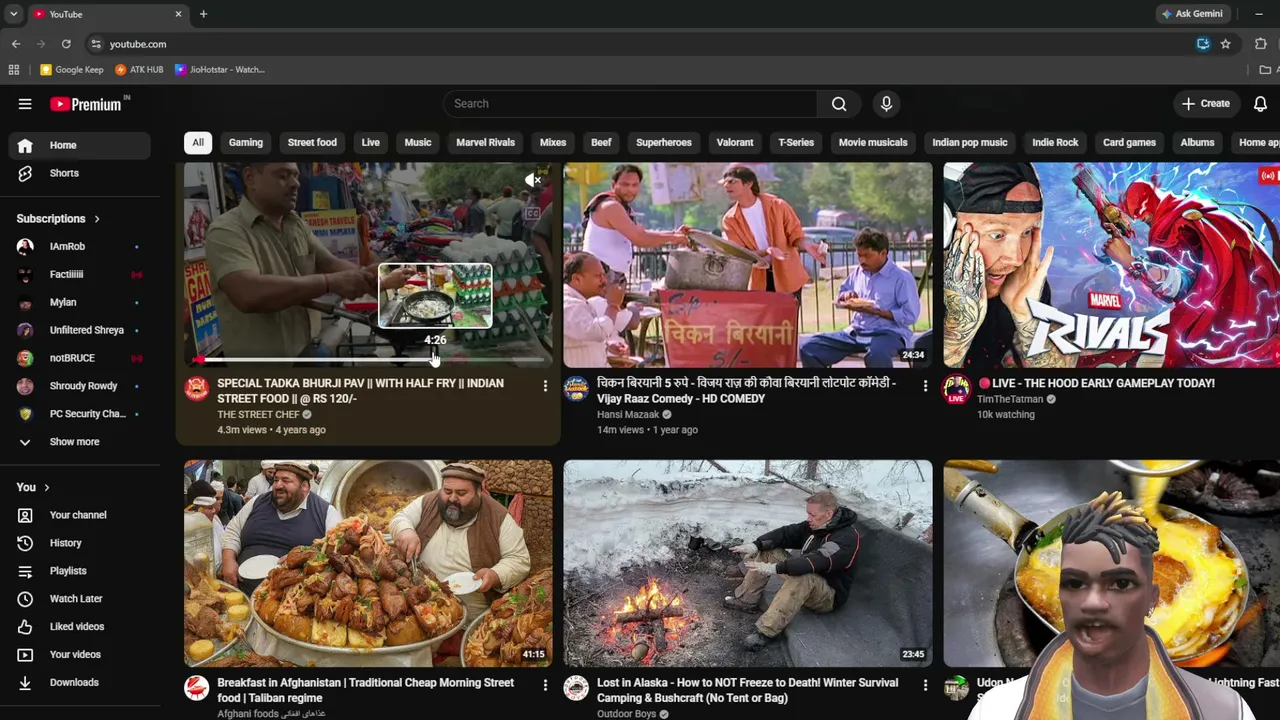Open Watch Later in the sidebar
The image size is (1280, 720).
80,599
